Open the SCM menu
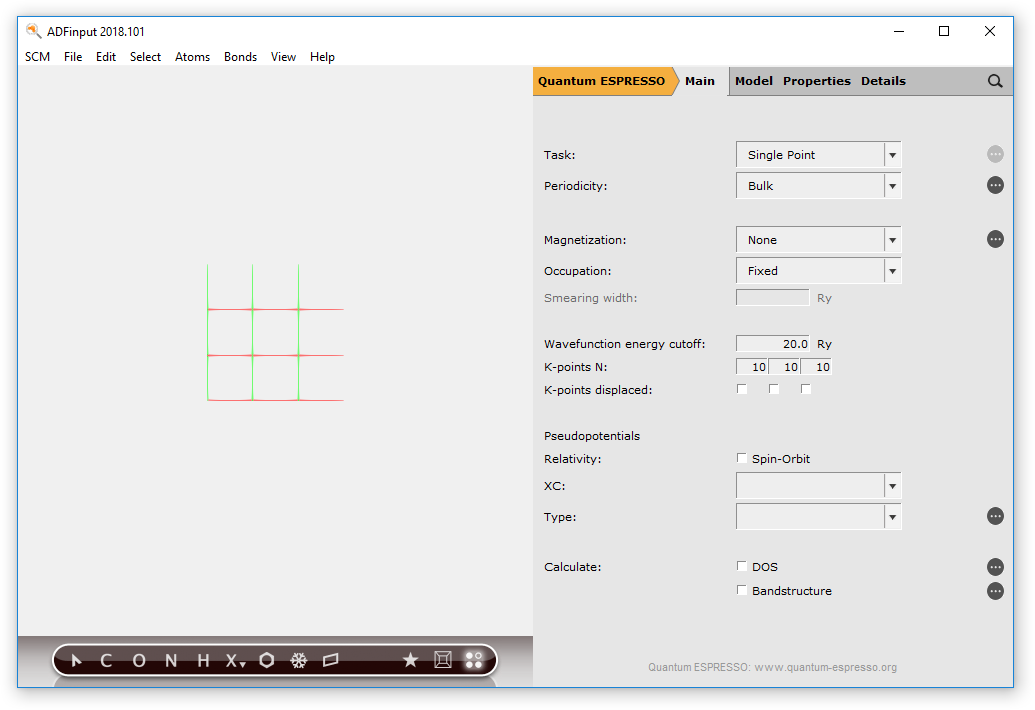1035x710 pixels. [x=38, y=57]
